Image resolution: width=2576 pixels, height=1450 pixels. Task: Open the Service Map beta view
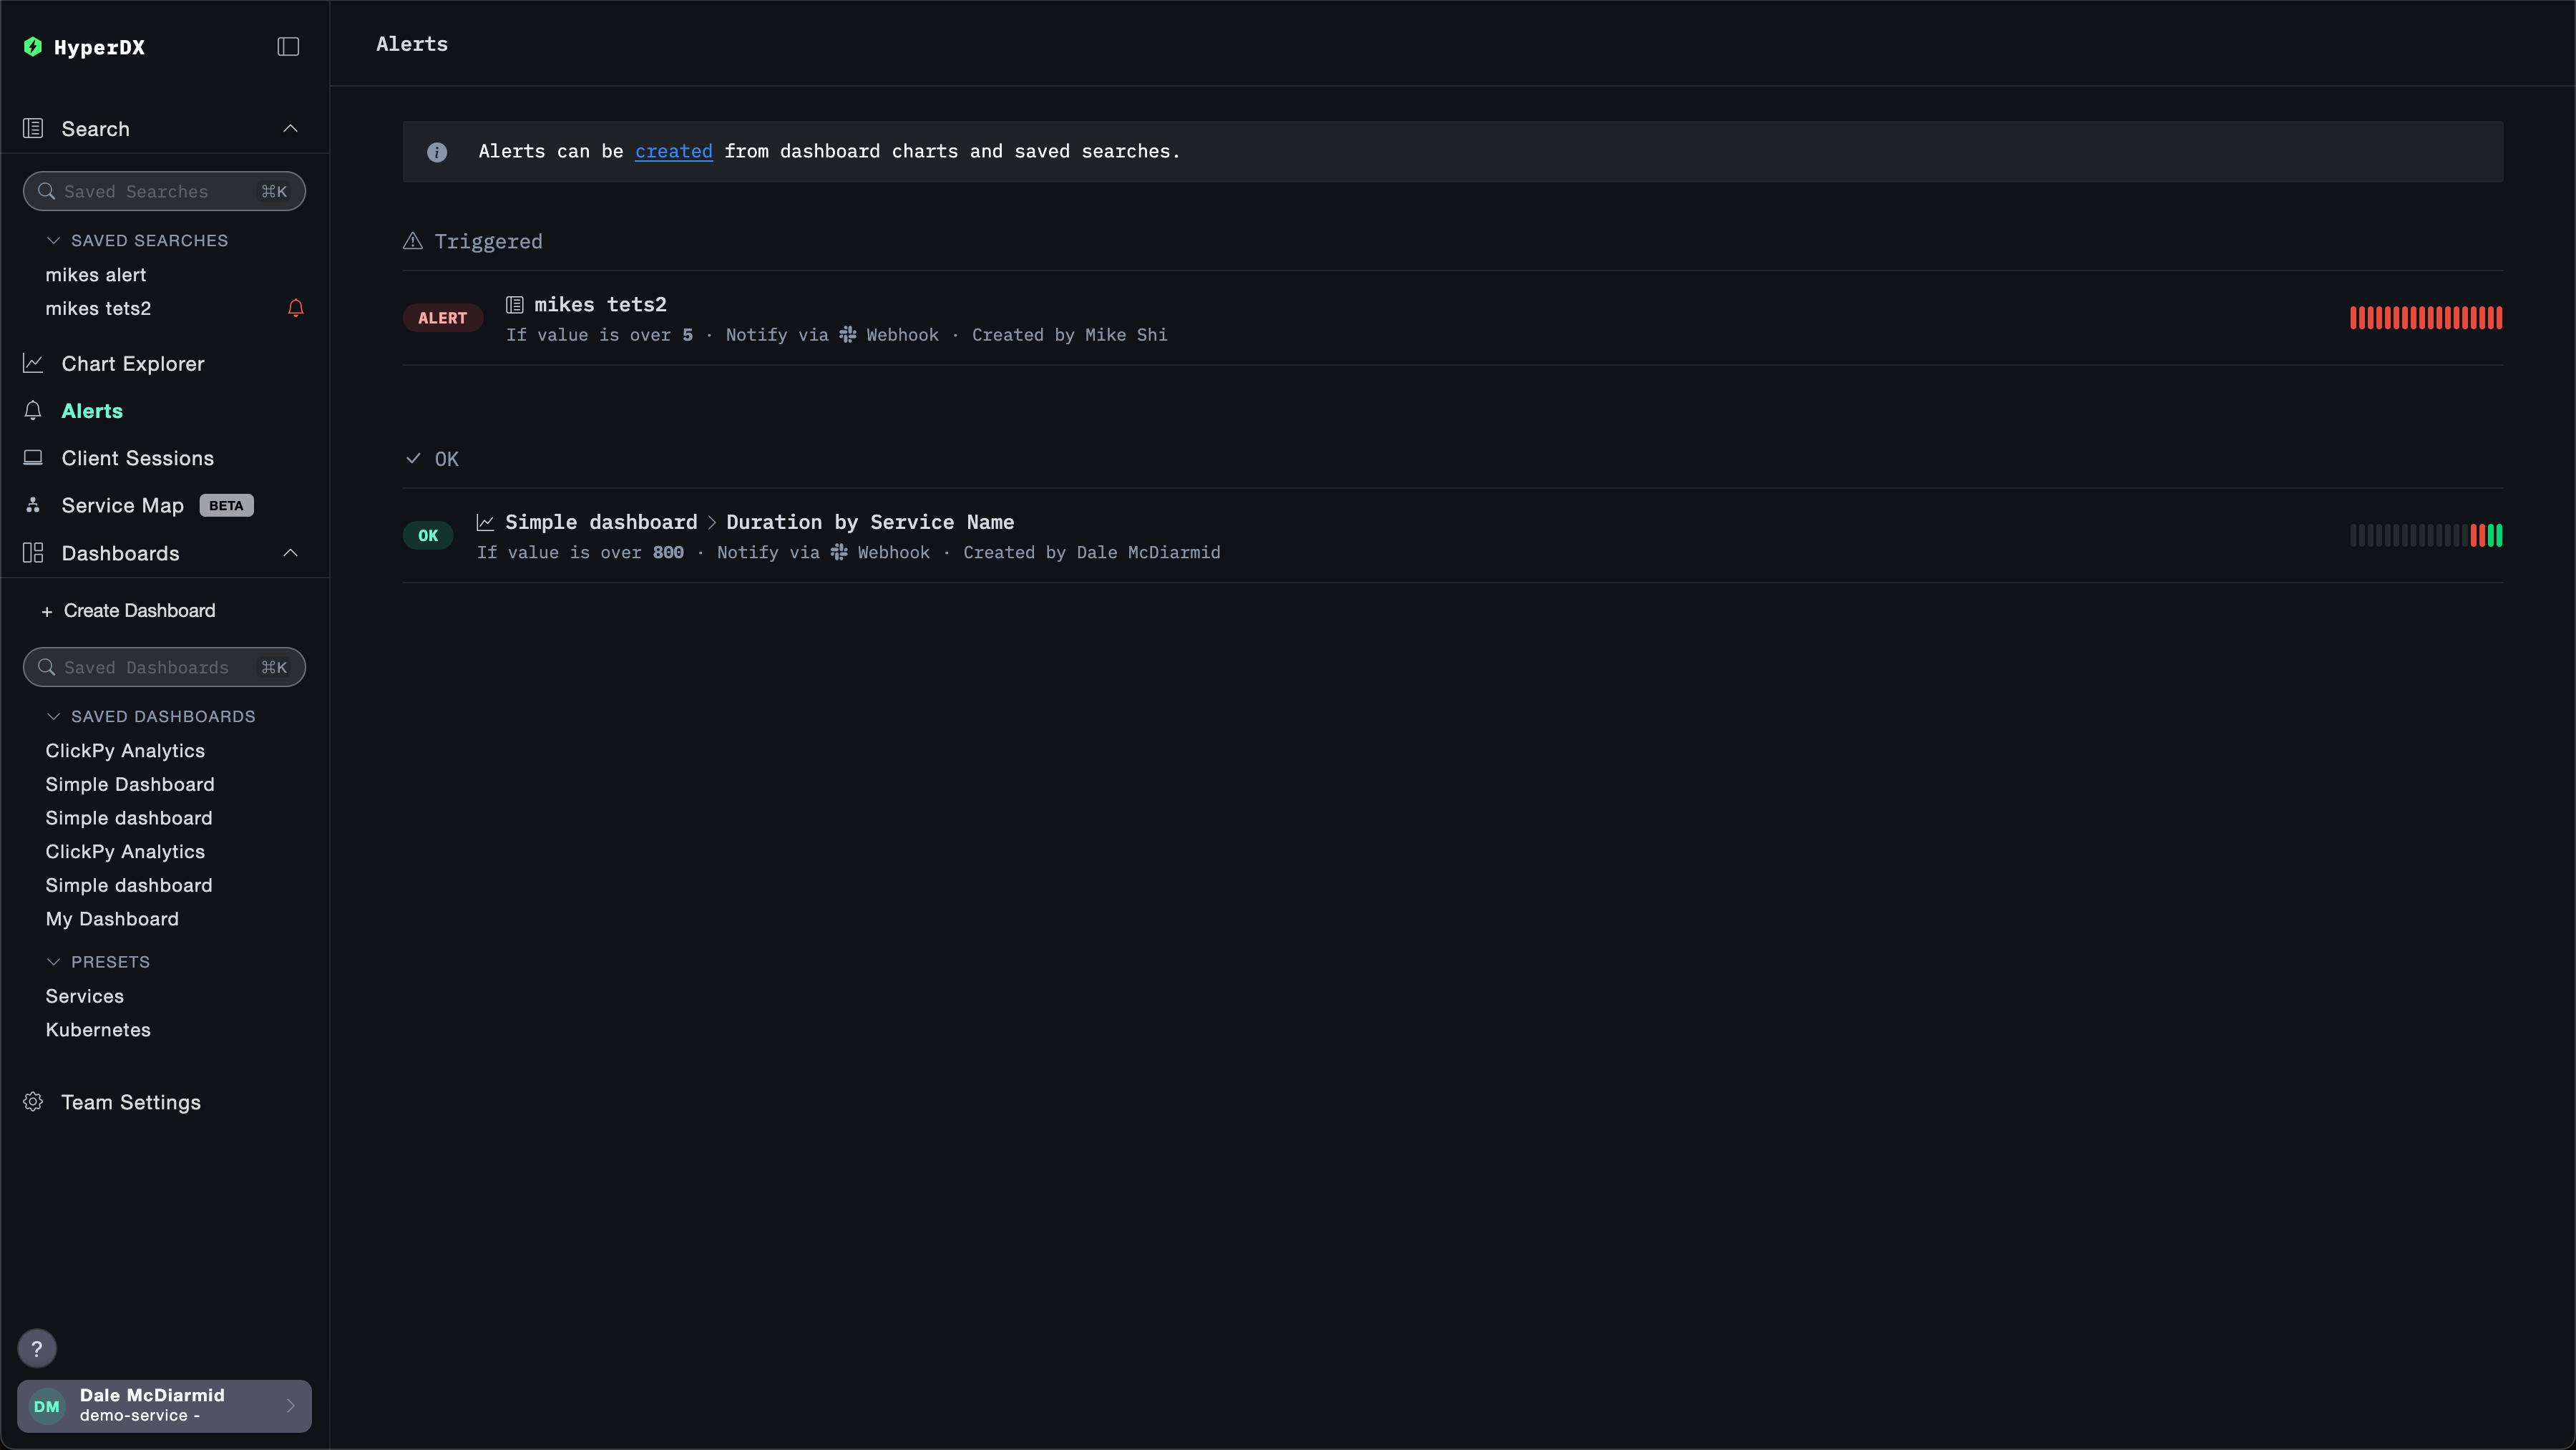point(122,505)
